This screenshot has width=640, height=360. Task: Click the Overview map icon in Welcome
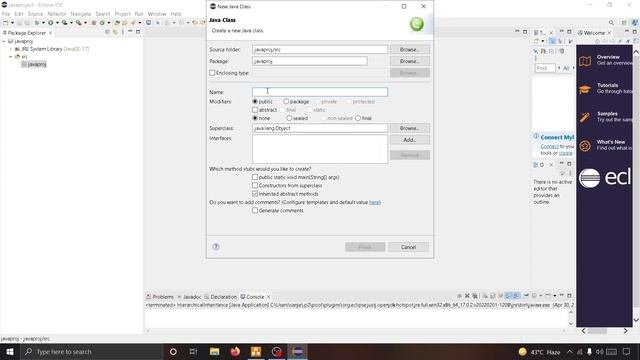tap(585, 61)
